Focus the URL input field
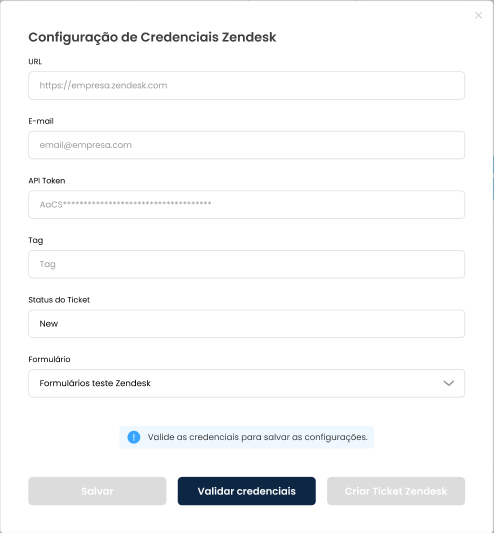The image size is (494, 533). [246, 86]
